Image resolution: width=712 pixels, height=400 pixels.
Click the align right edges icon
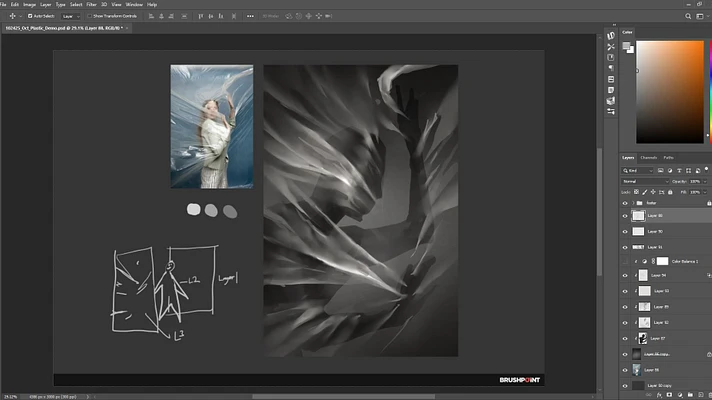coord(171,16)
